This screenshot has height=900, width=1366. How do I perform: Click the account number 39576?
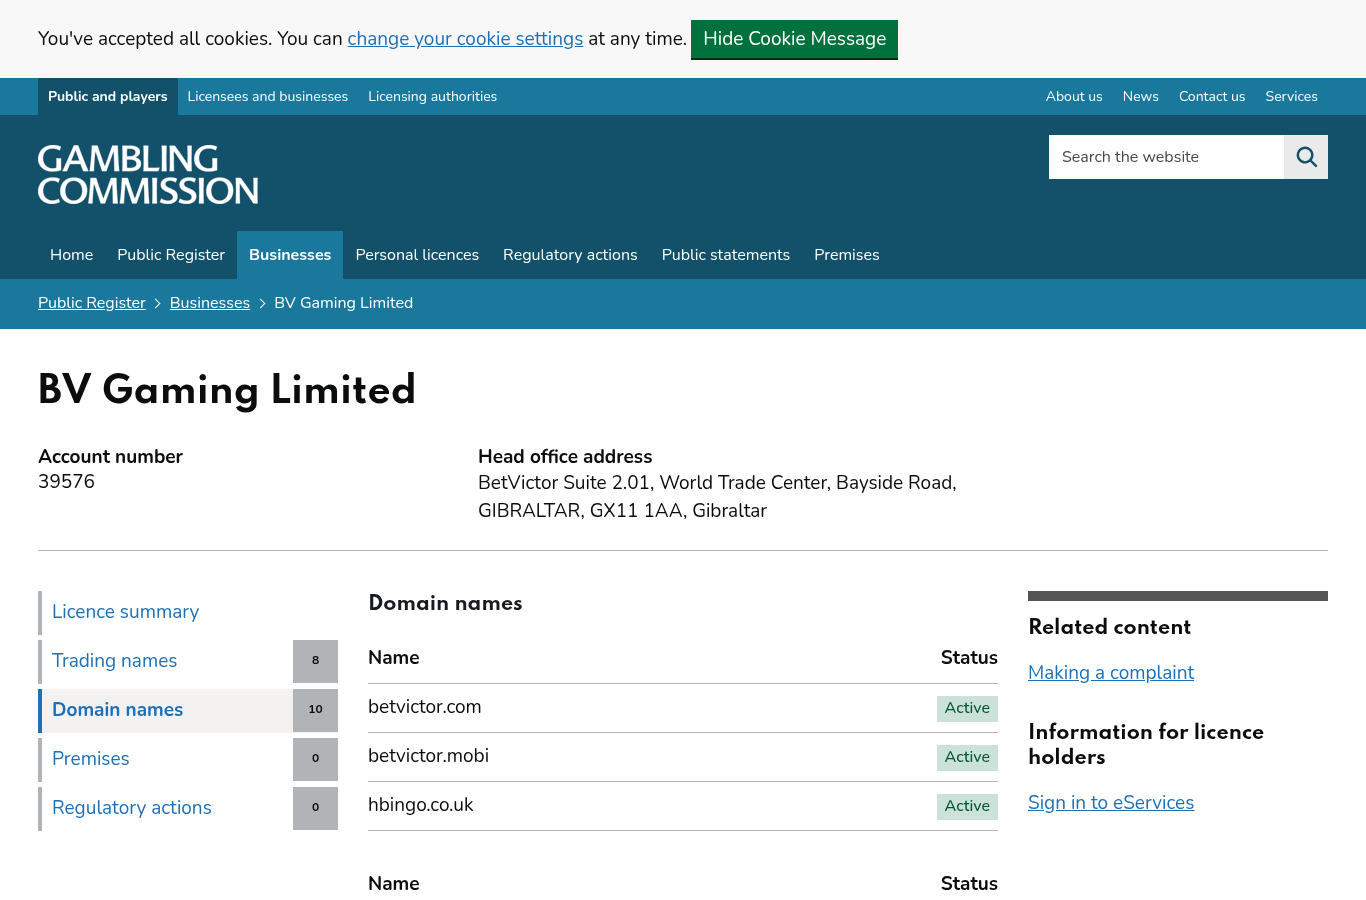67,482
